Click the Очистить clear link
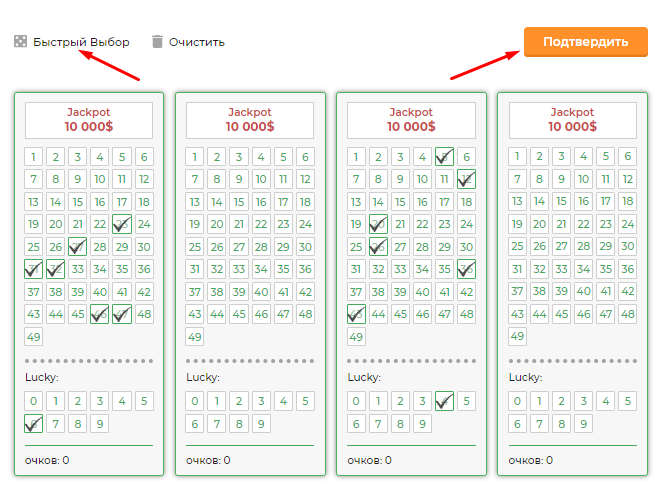The height and width of the screenshot is (495, 669). [x=197, y=42]
